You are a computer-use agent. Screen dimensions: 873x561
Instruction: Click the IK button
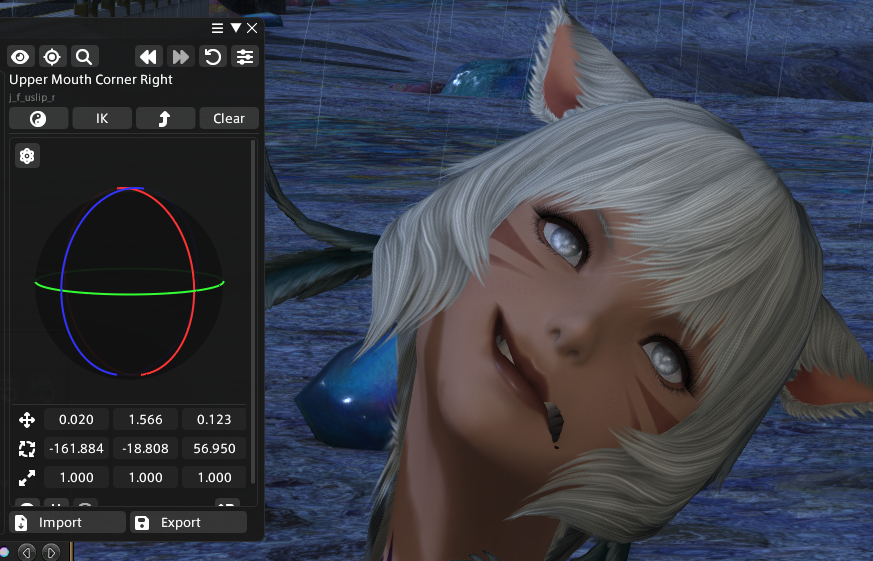[102, 119]
